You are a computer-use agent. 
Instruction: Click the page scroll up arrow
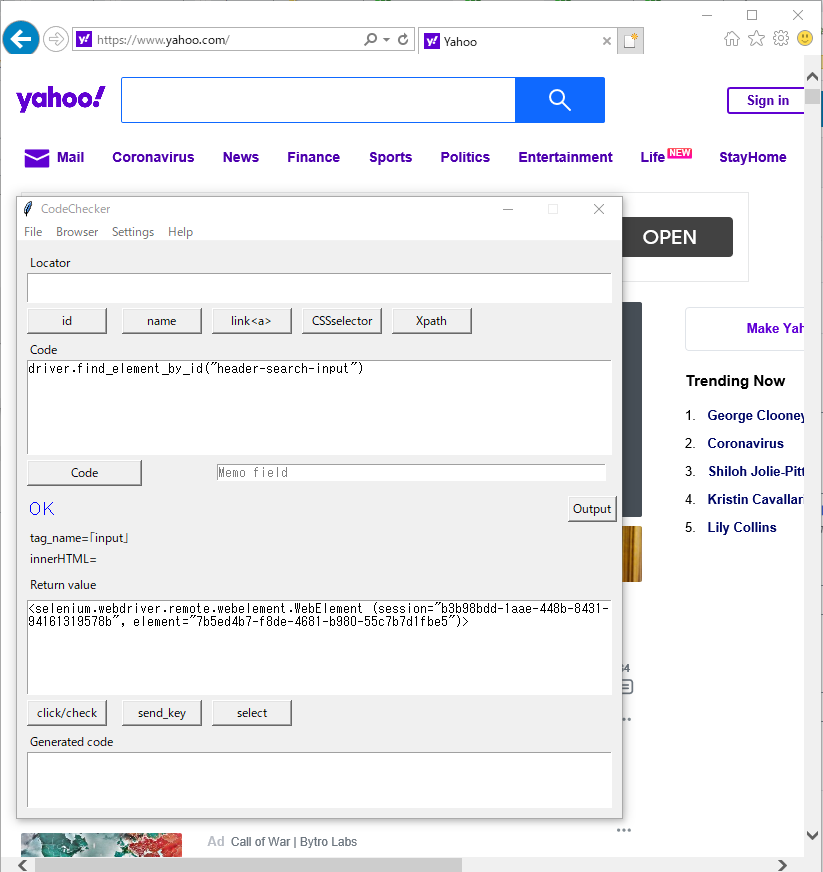(x=812, y=76)
